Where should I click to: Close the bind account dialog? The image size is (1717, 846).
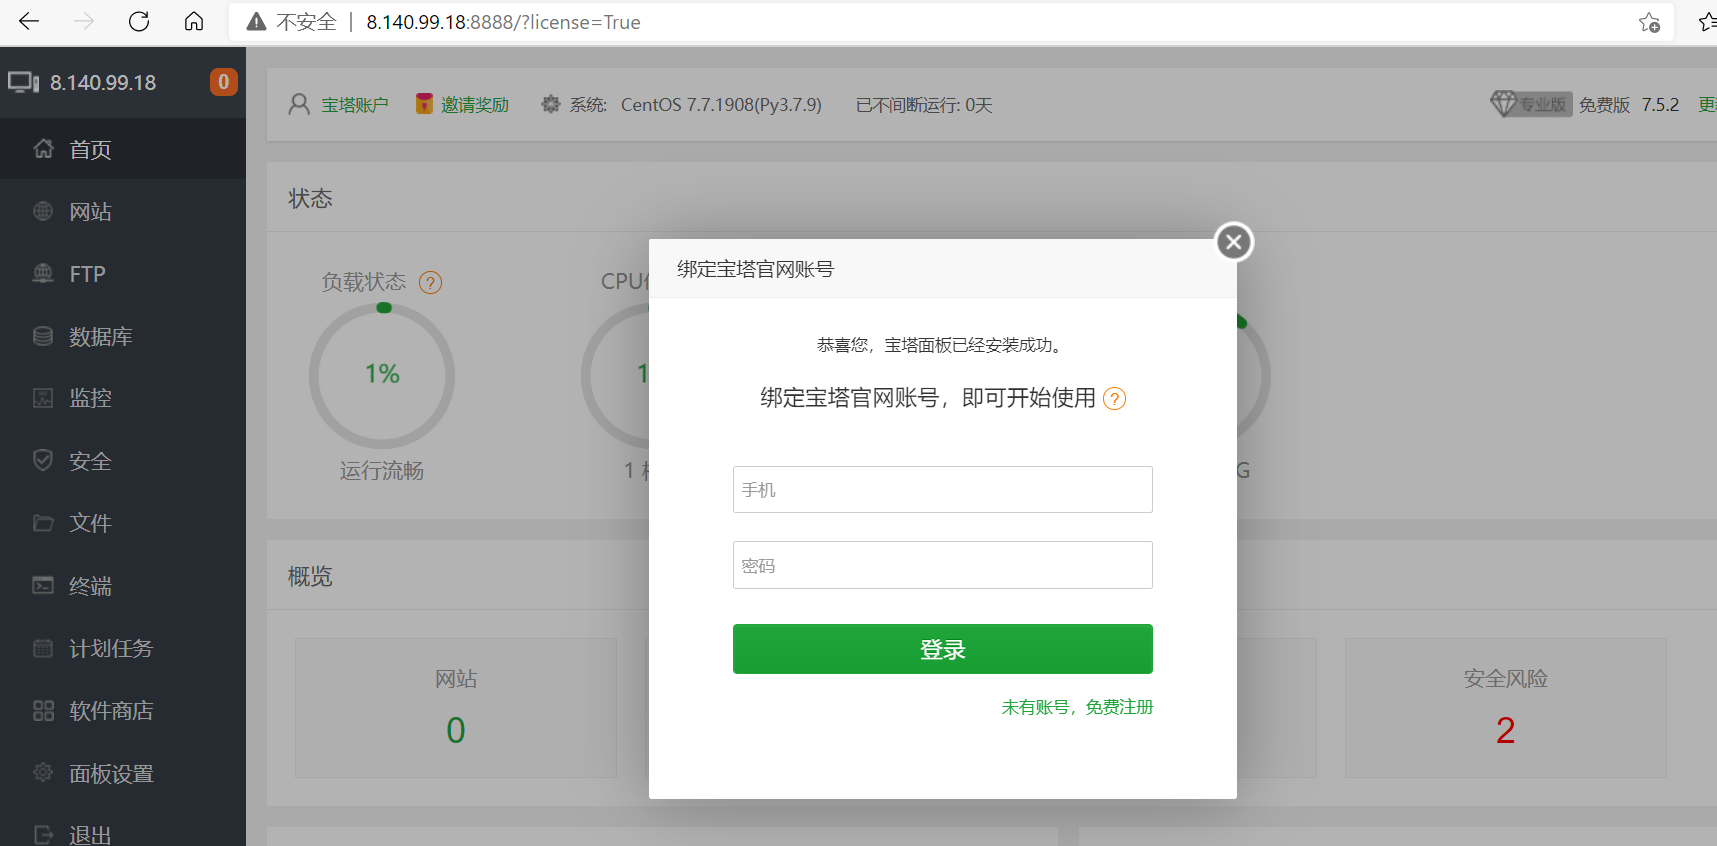1234,241
